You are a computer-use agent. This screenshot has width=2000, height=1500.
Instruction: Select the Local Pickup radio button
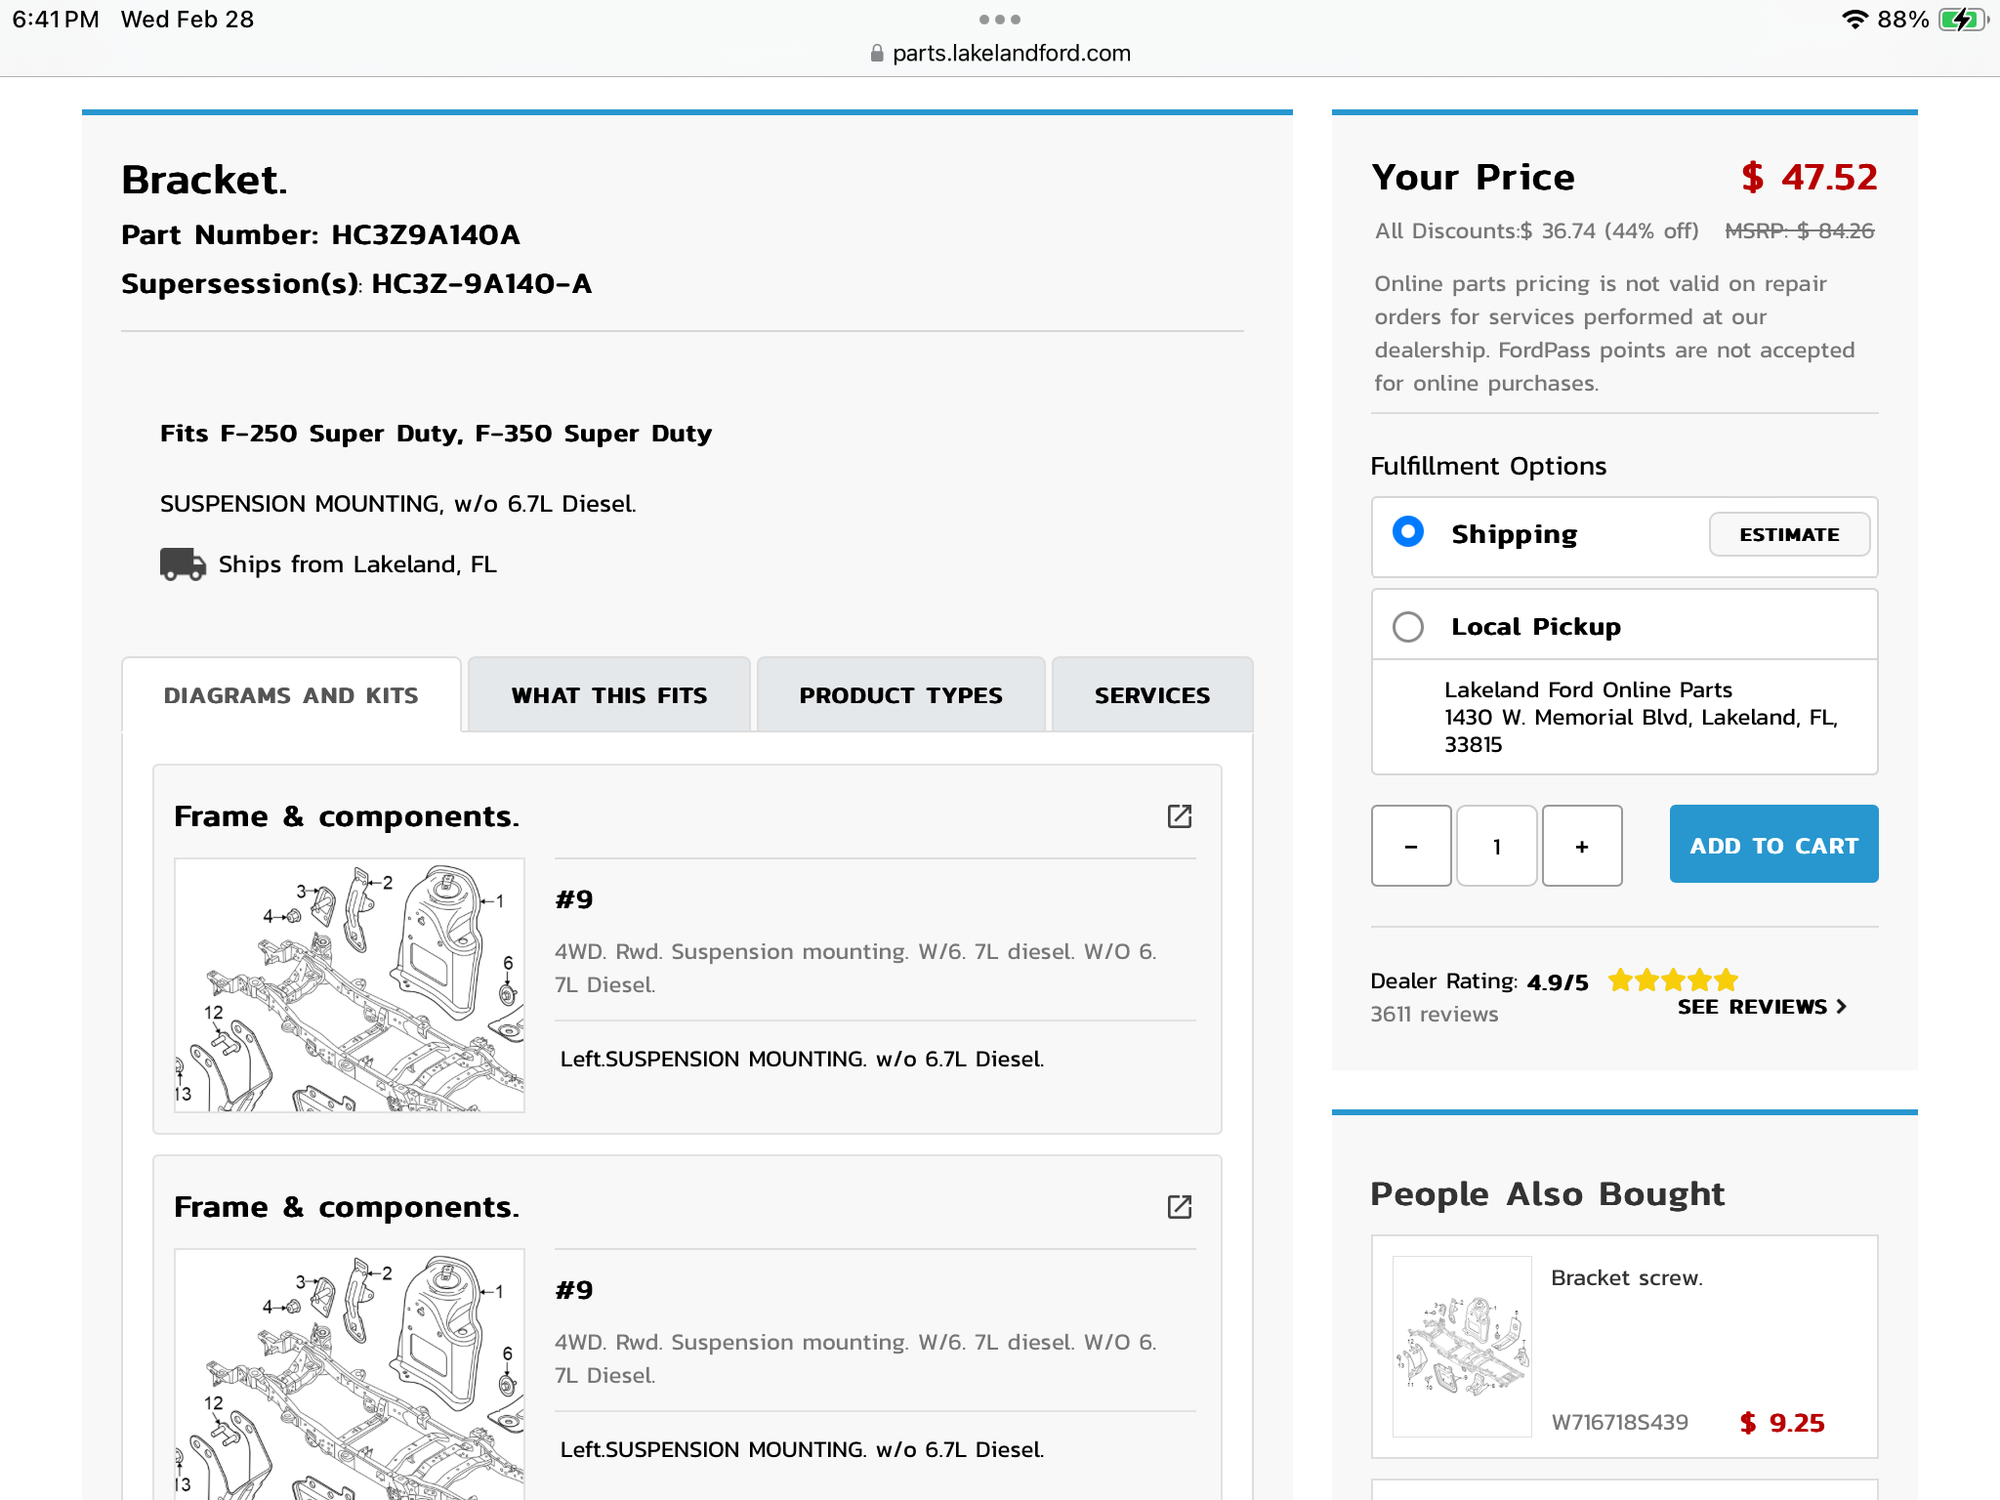(1408, 627)
